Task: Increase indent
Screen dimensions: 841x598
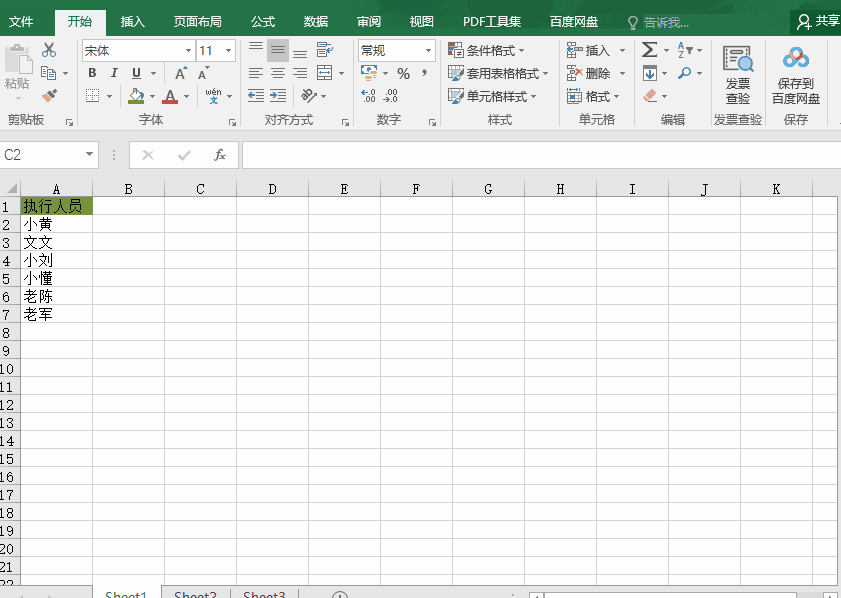Action: tap(278, 96)
